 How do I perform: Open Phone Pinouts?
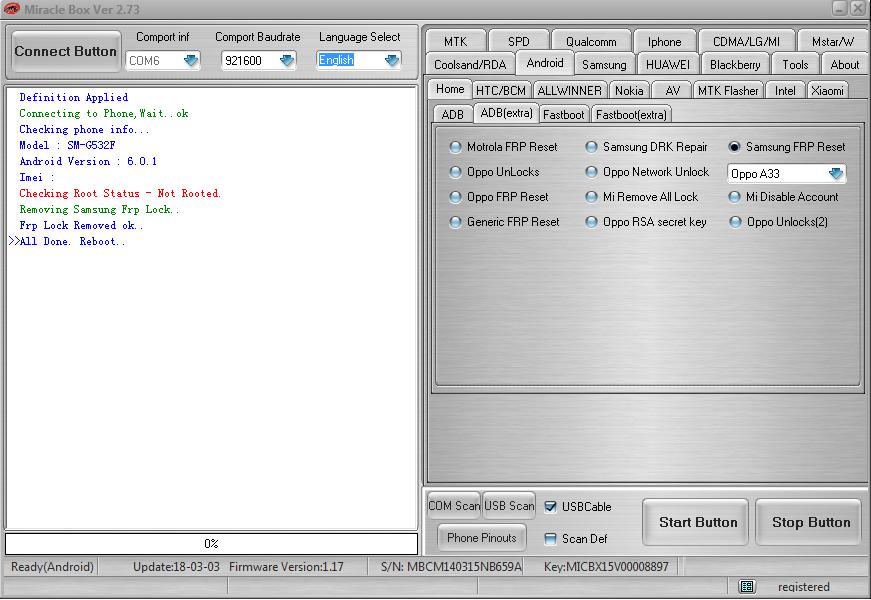click(482, 538)
